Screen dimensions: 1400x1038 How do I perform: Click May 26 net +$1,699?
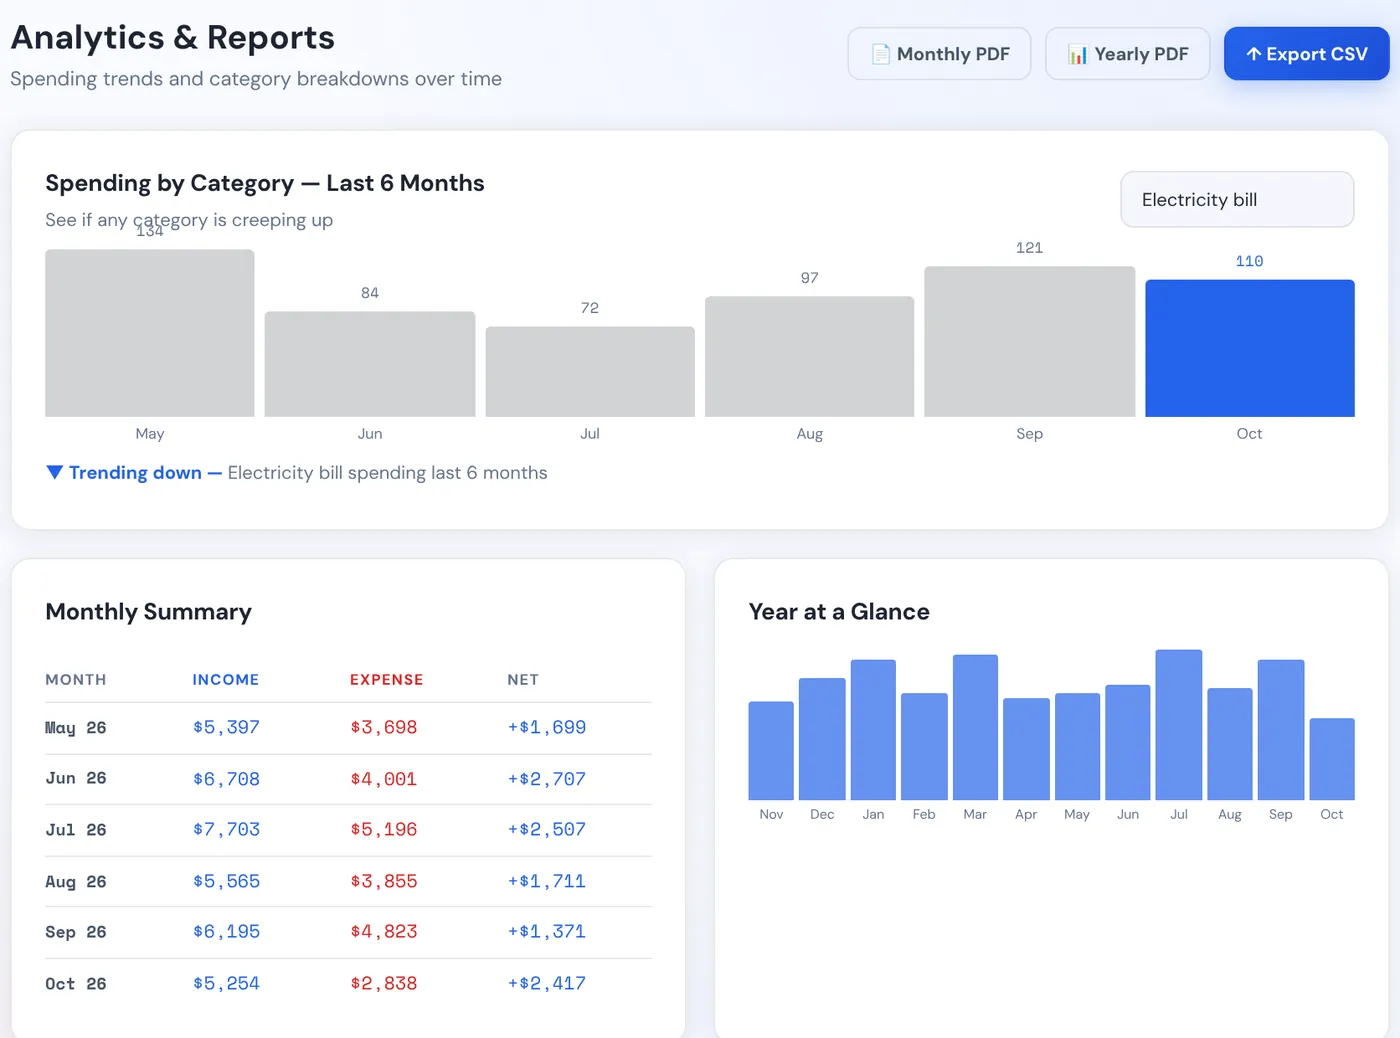547,728
